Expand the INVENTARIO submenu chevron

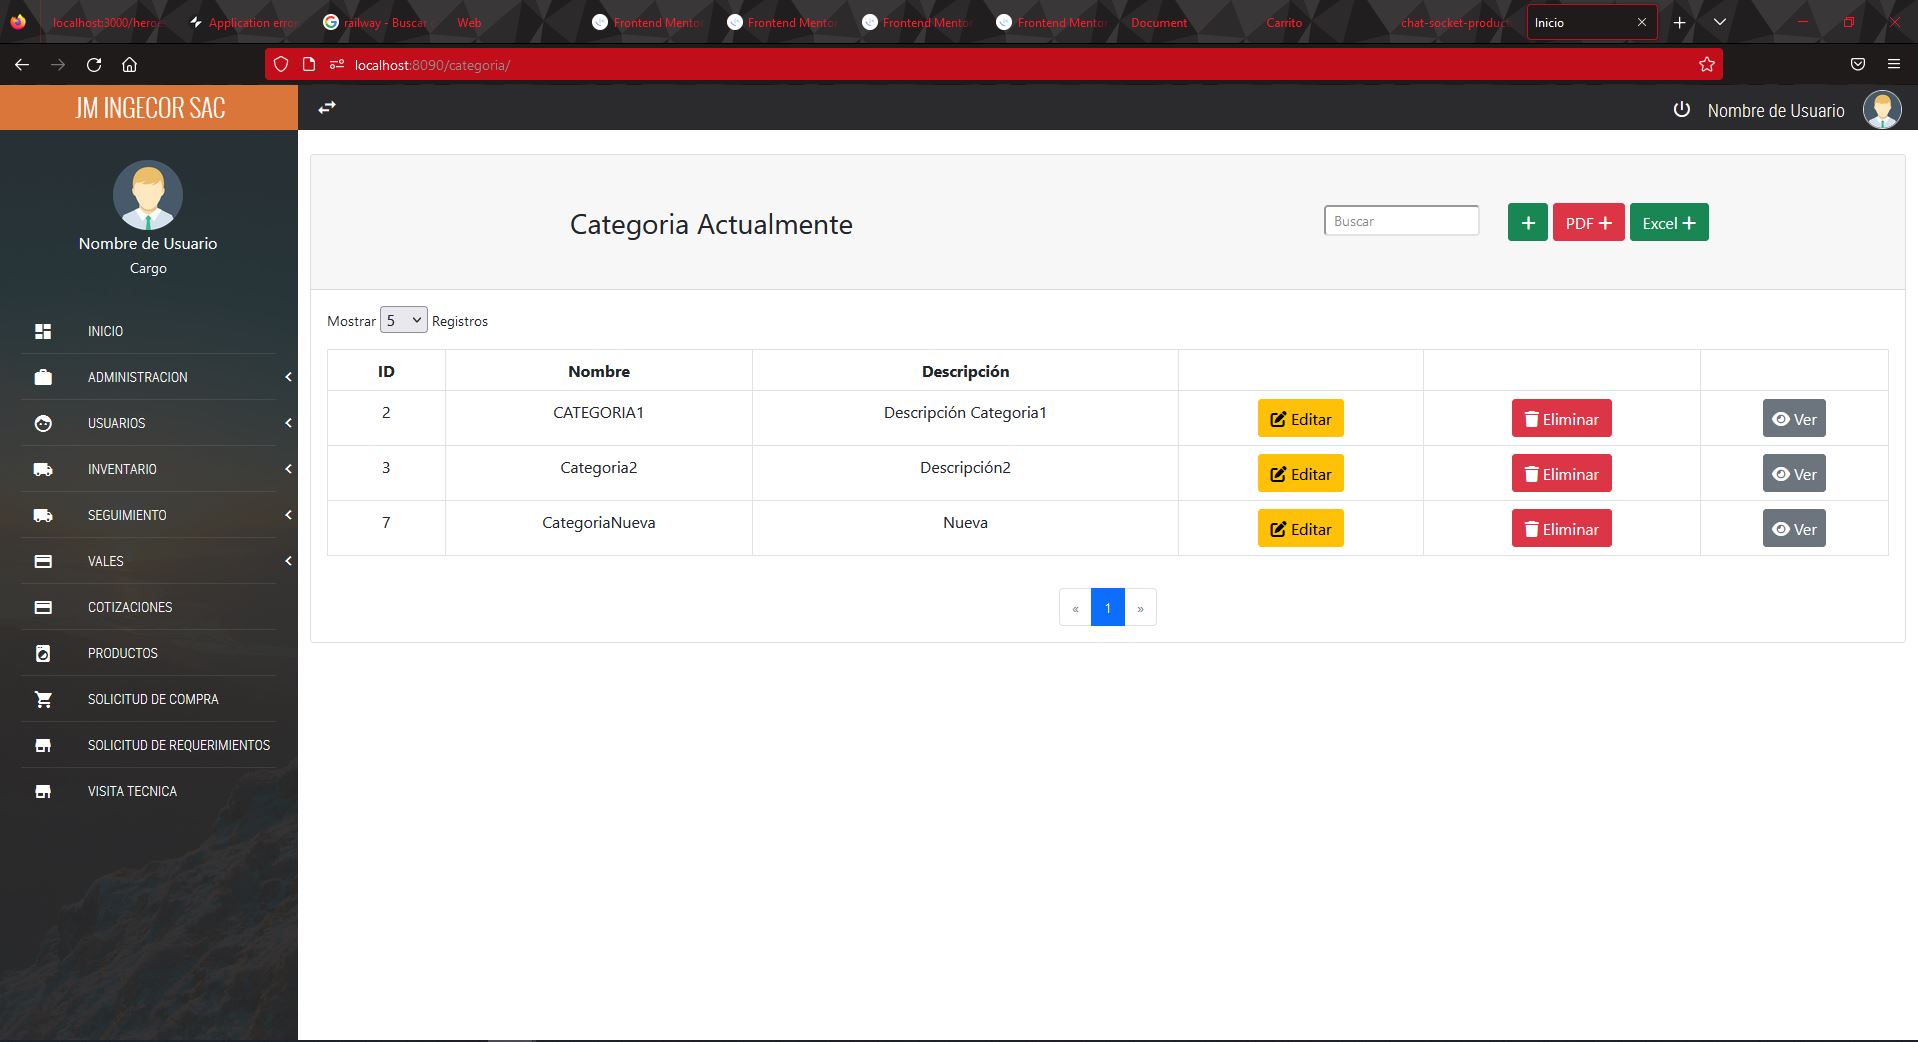coord(288,469)
